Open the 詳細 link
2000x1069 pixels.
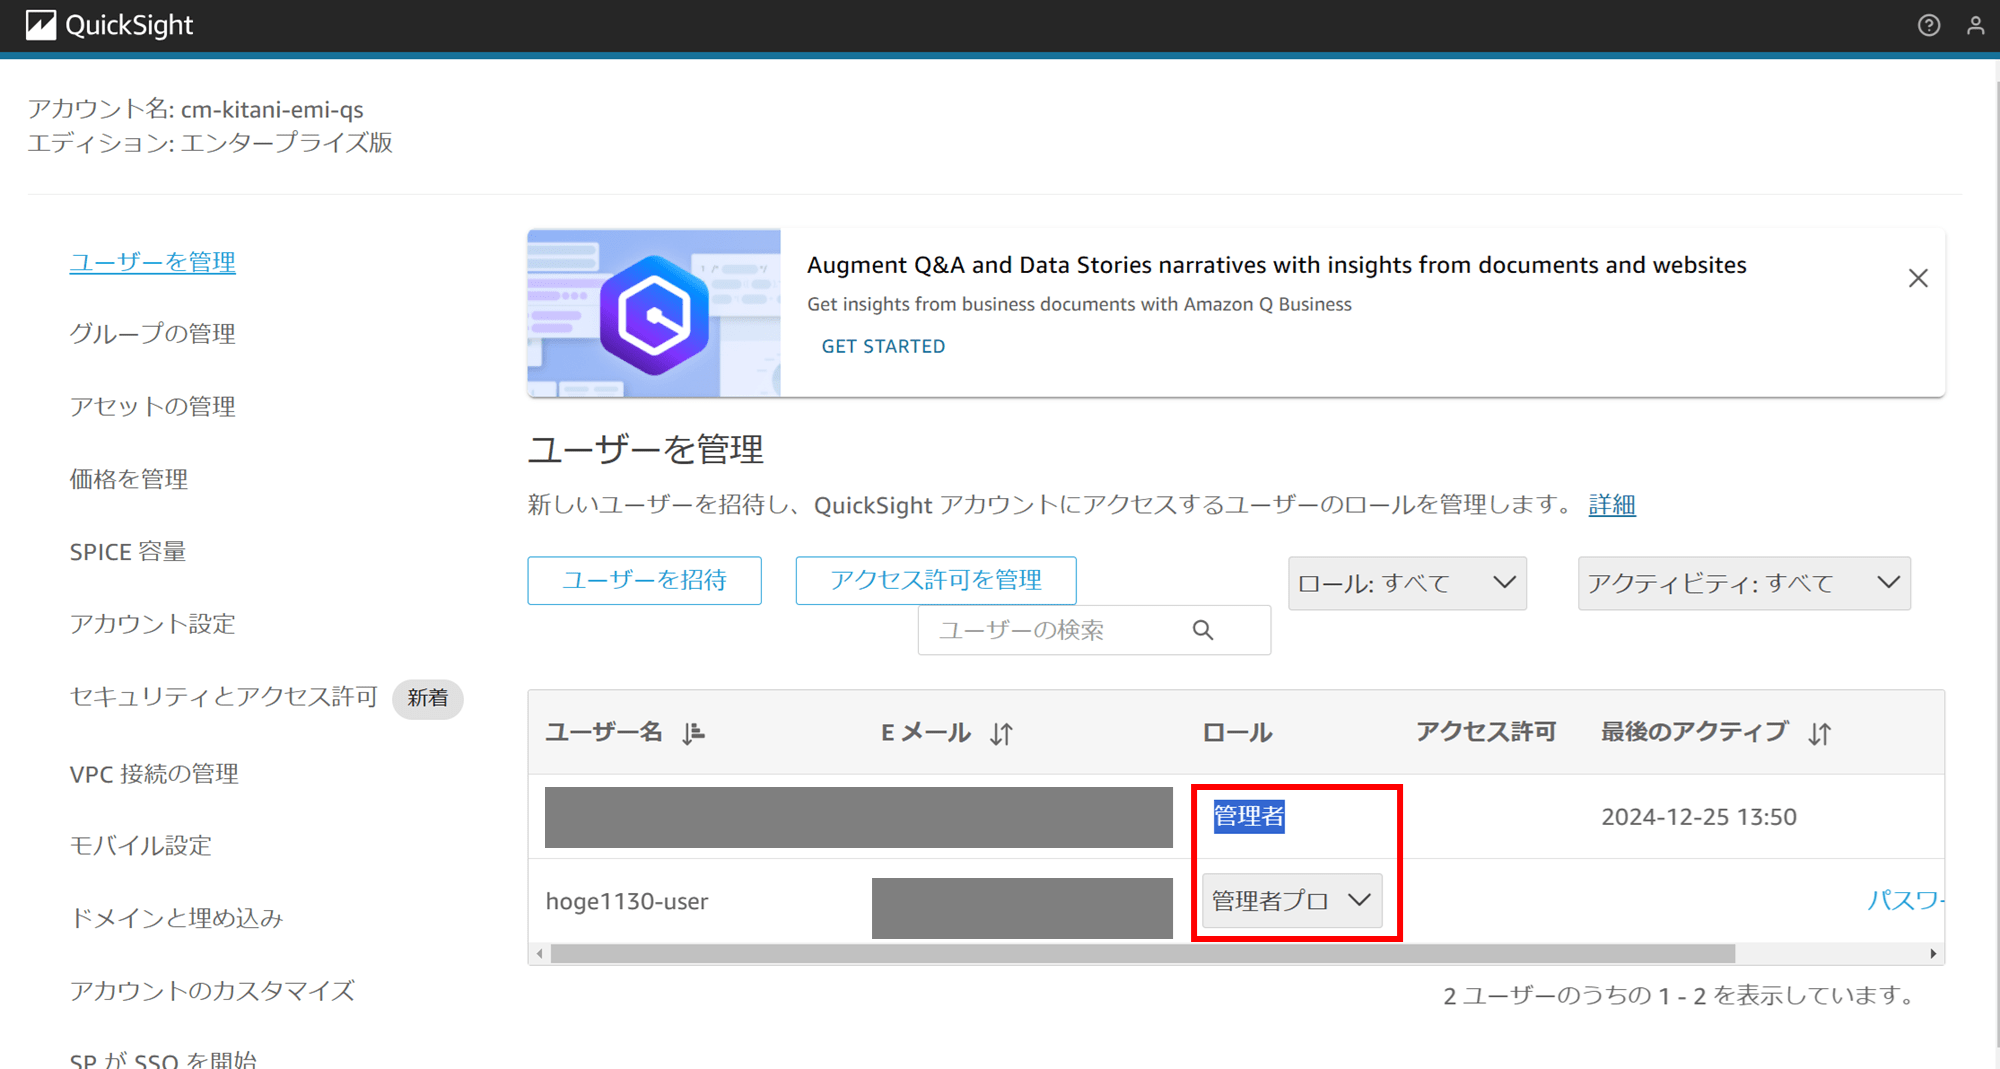(1612, 505)
